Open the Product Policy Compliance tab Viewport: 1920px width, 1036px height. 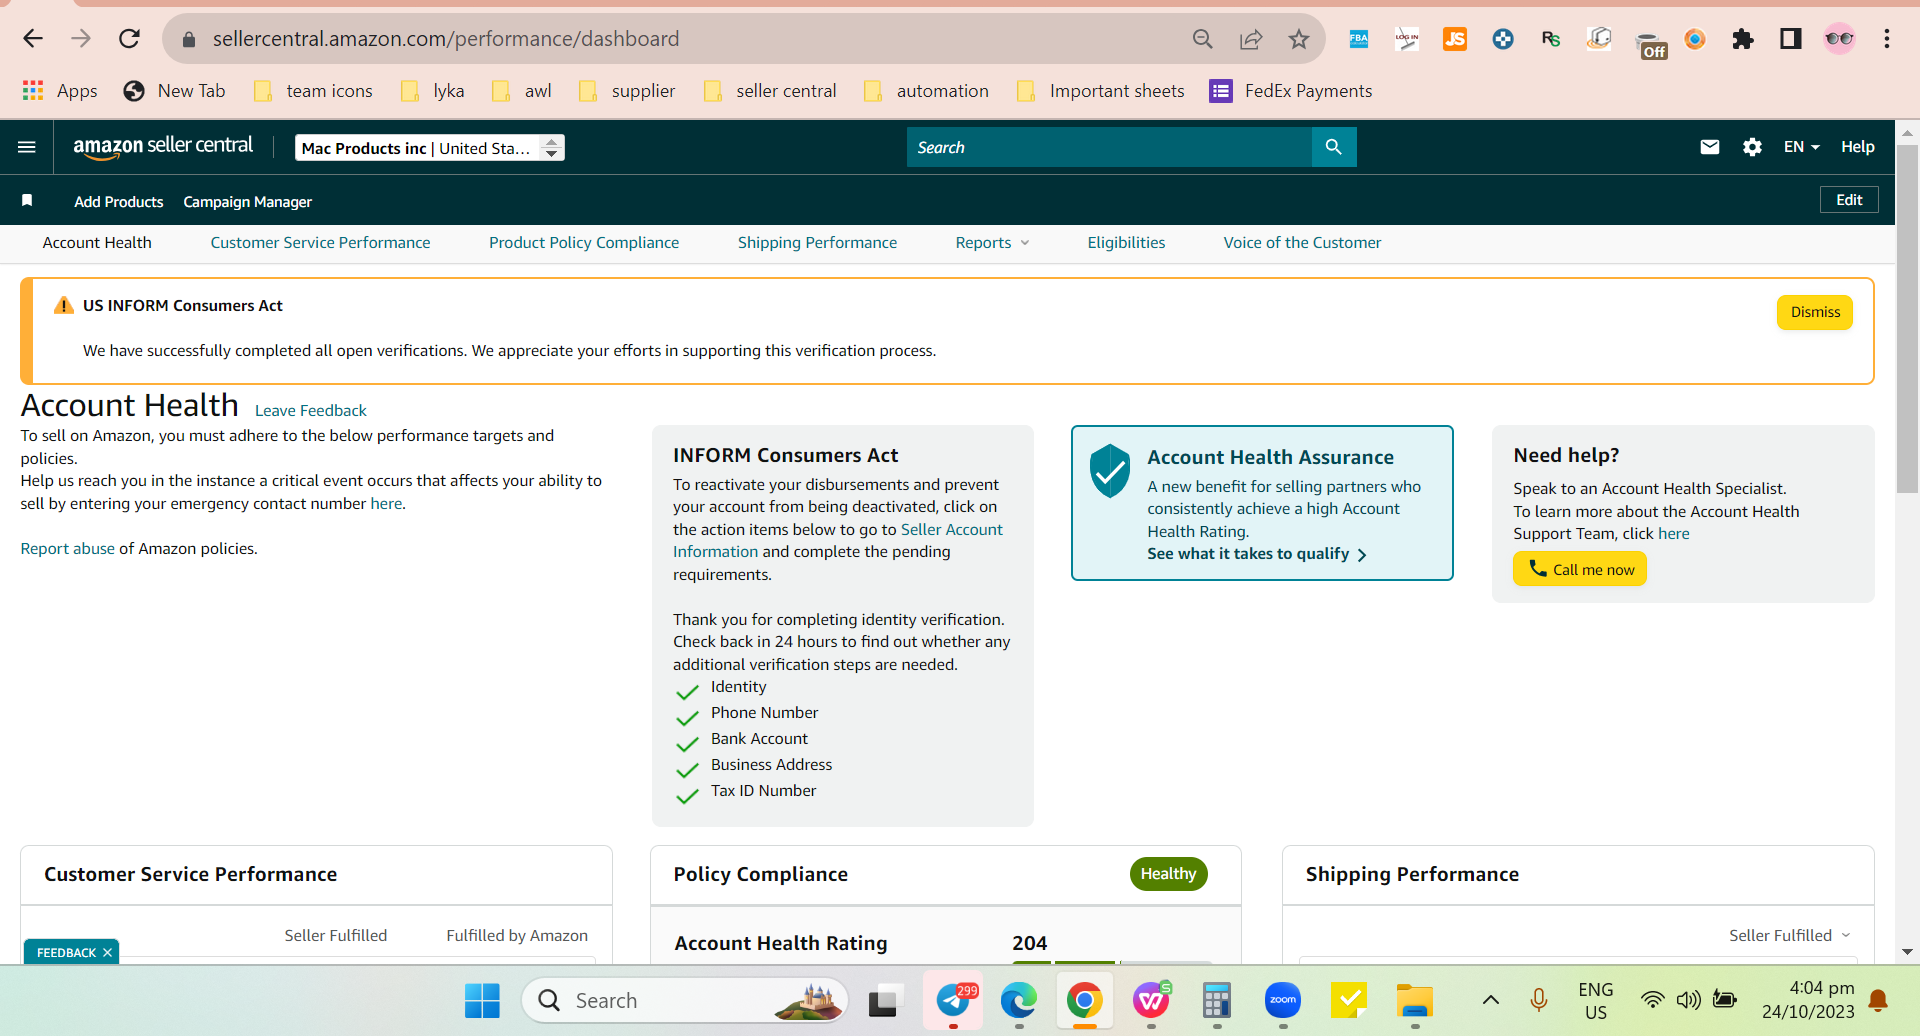[584, 243]
